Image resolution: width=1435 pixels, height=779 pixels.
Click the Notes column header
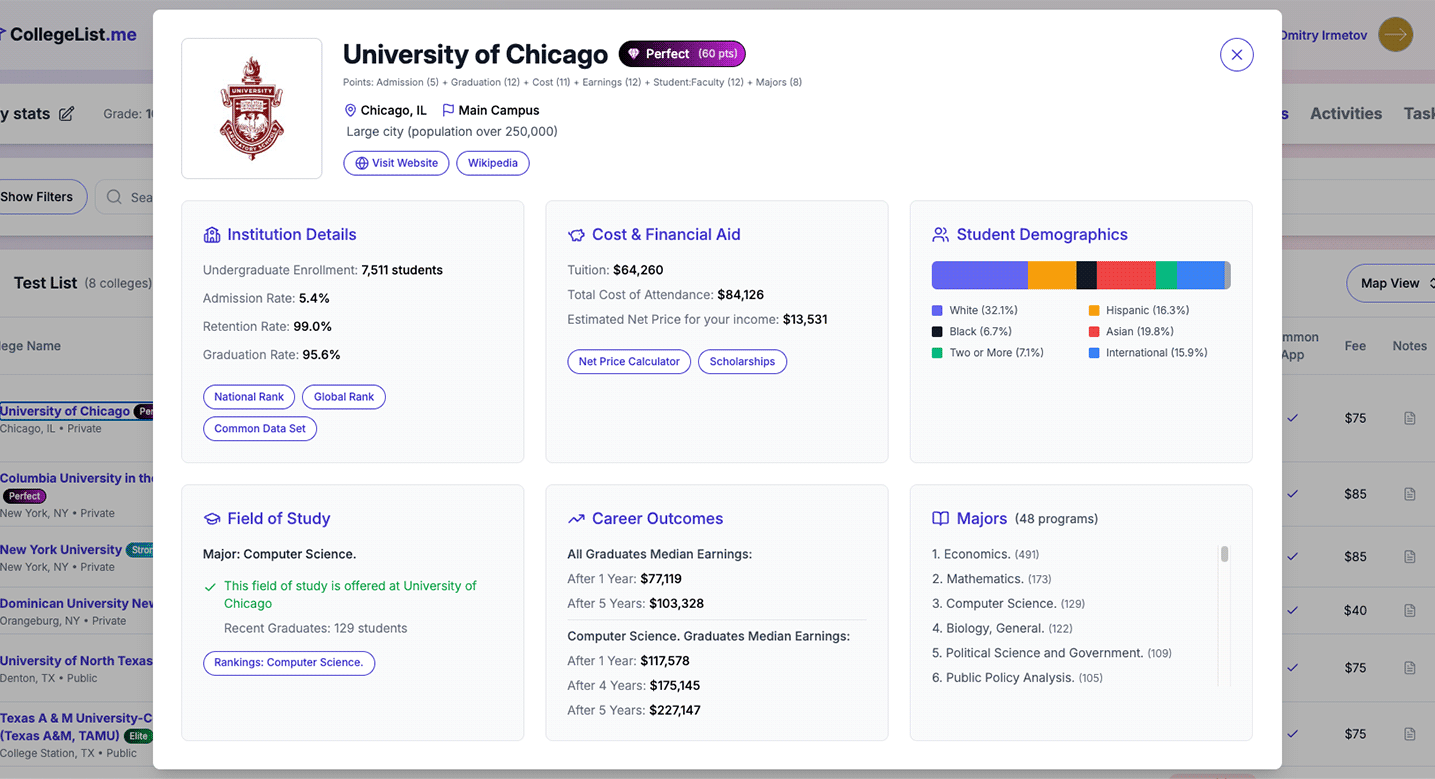coord(1410,346)
